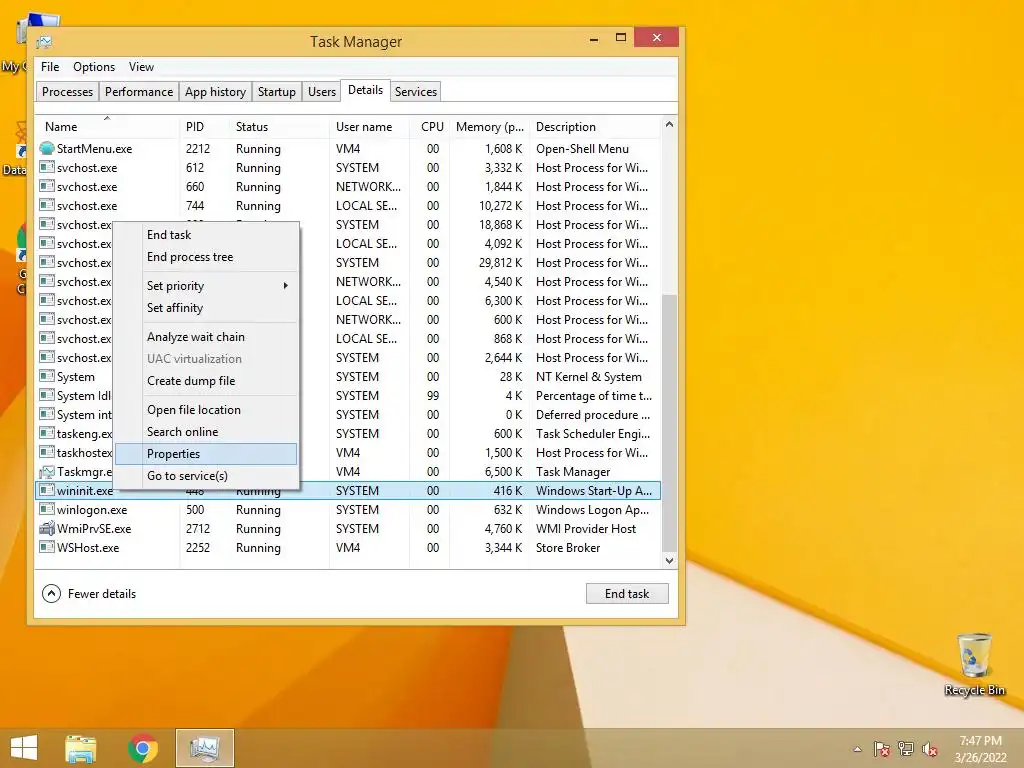Image resolution: width=1024 pixels, height=768 pixels.
Task: Select the winlogon.exe row name
Action: [x=92, y=509]
